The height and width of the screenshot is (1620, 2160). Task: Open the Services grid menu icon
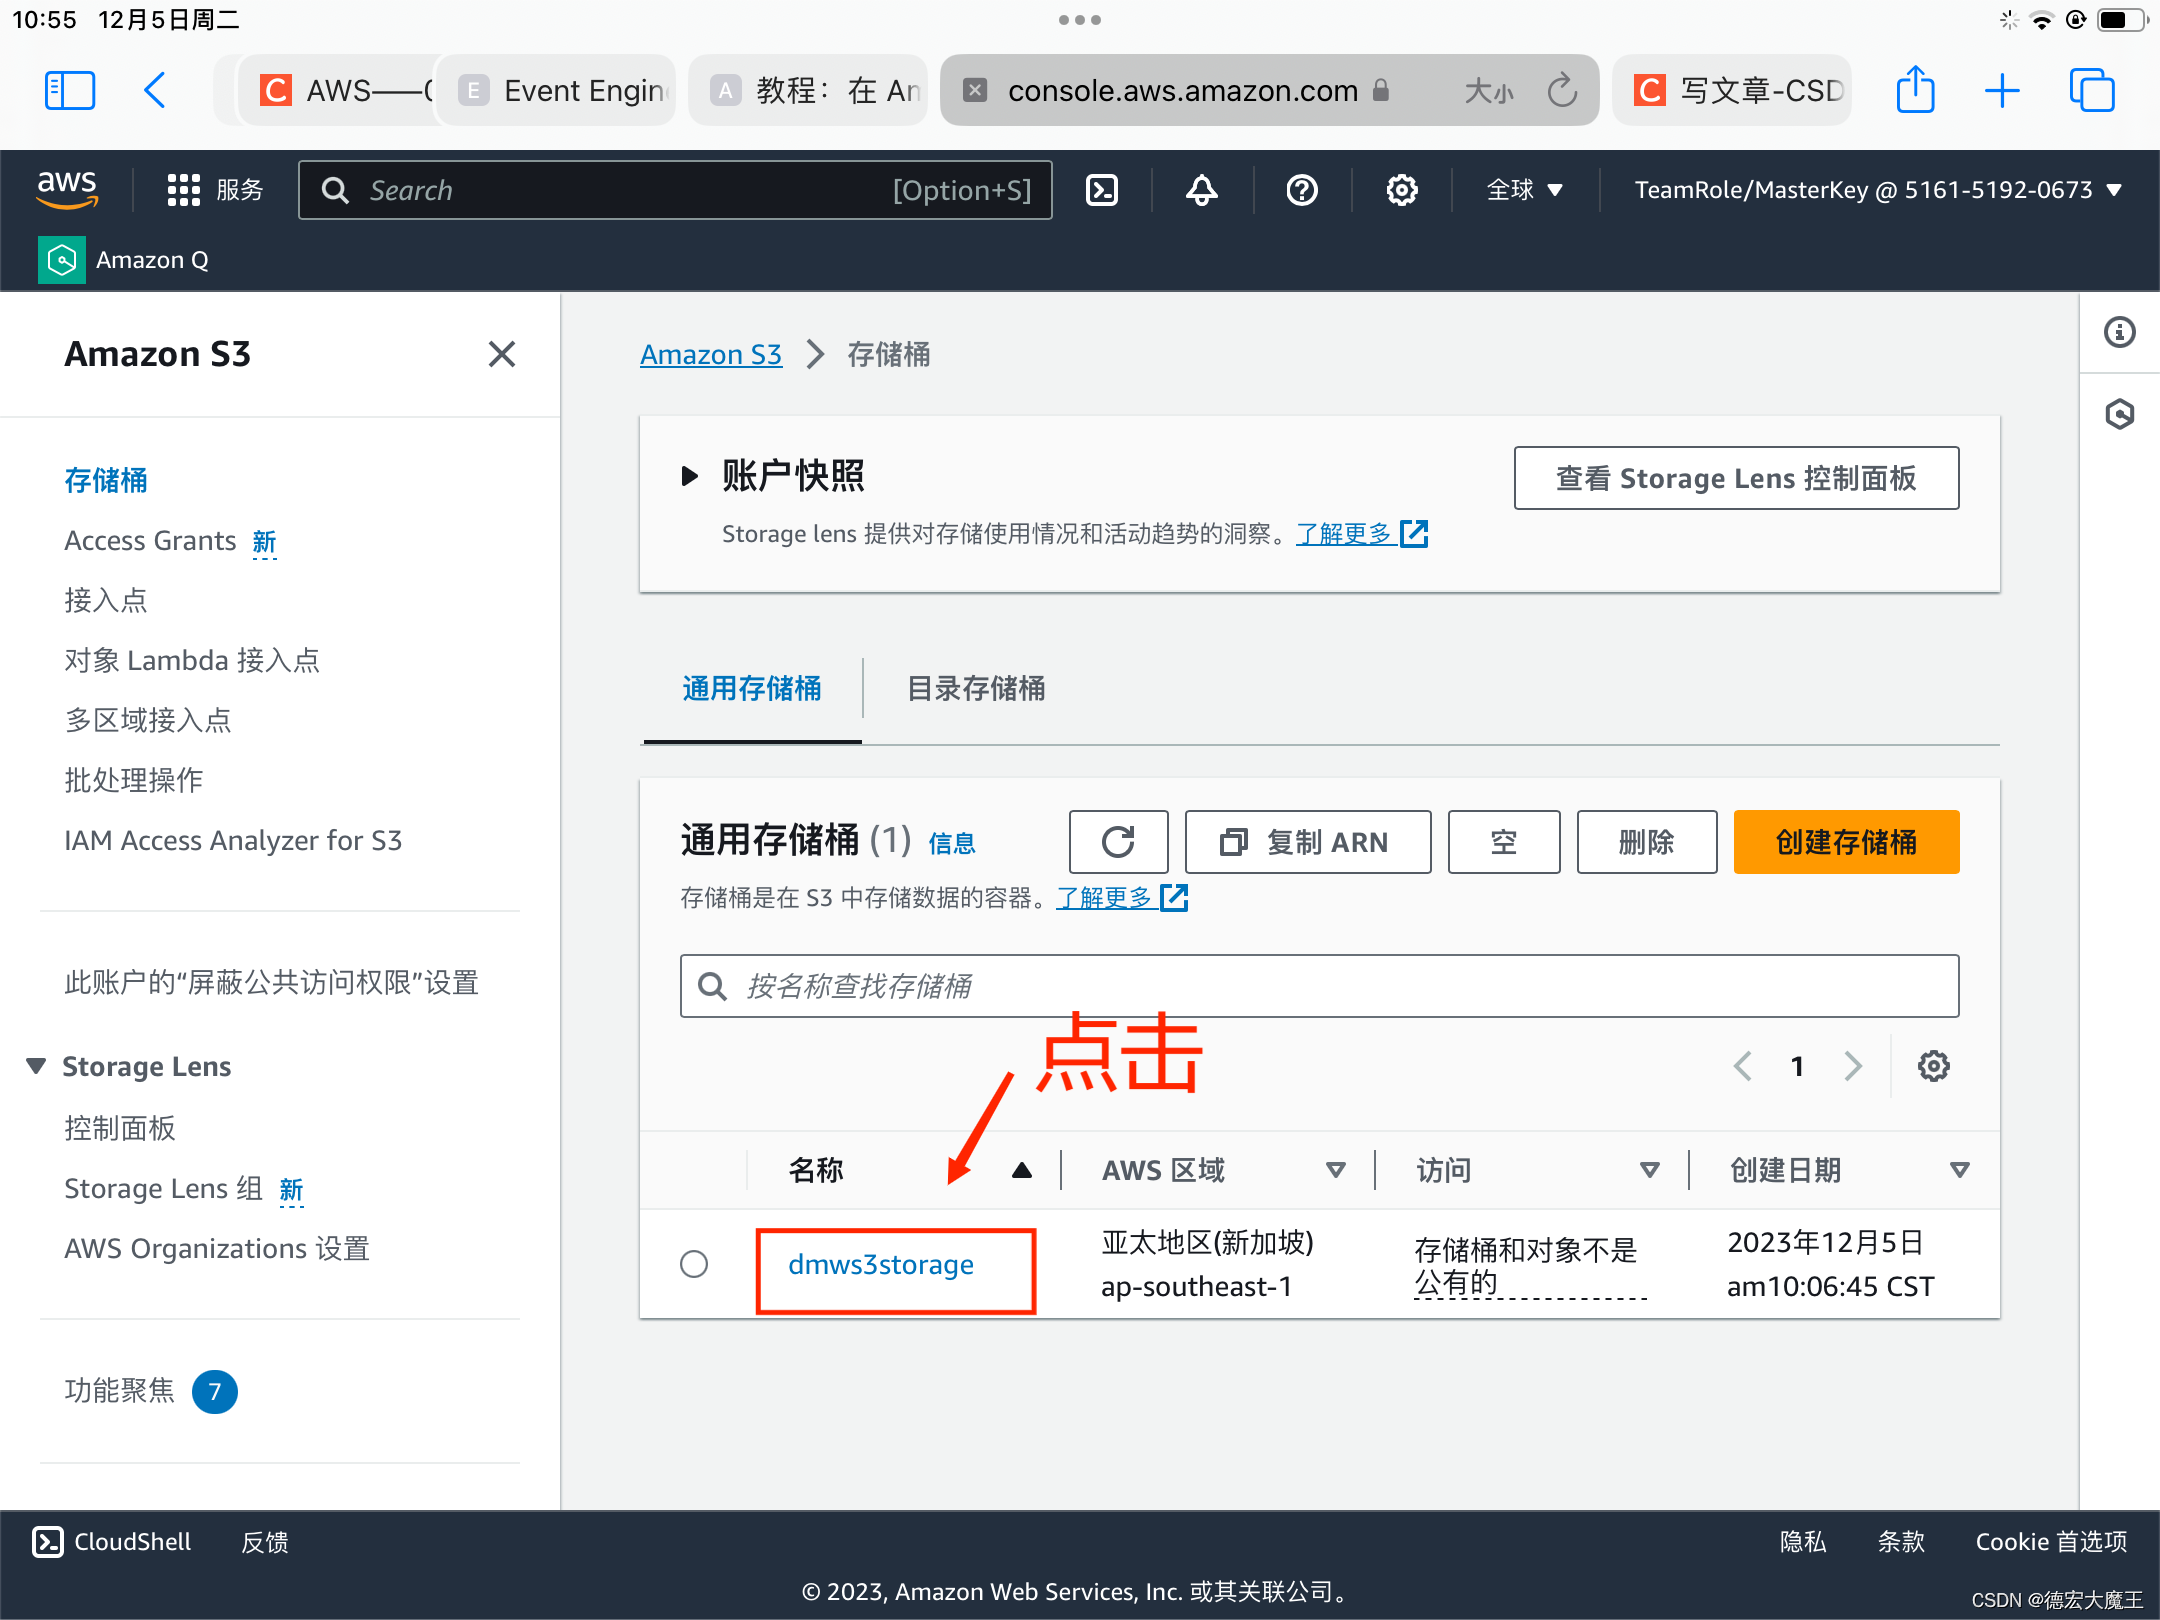coord(184,190)
